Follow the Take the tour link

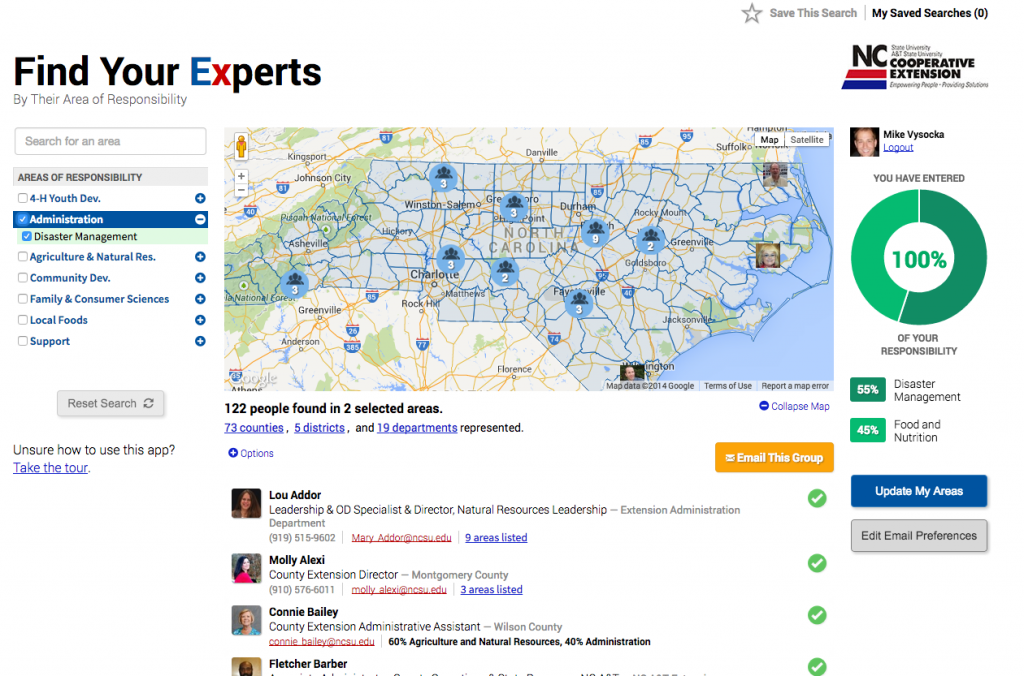click(x=50, y=468)
